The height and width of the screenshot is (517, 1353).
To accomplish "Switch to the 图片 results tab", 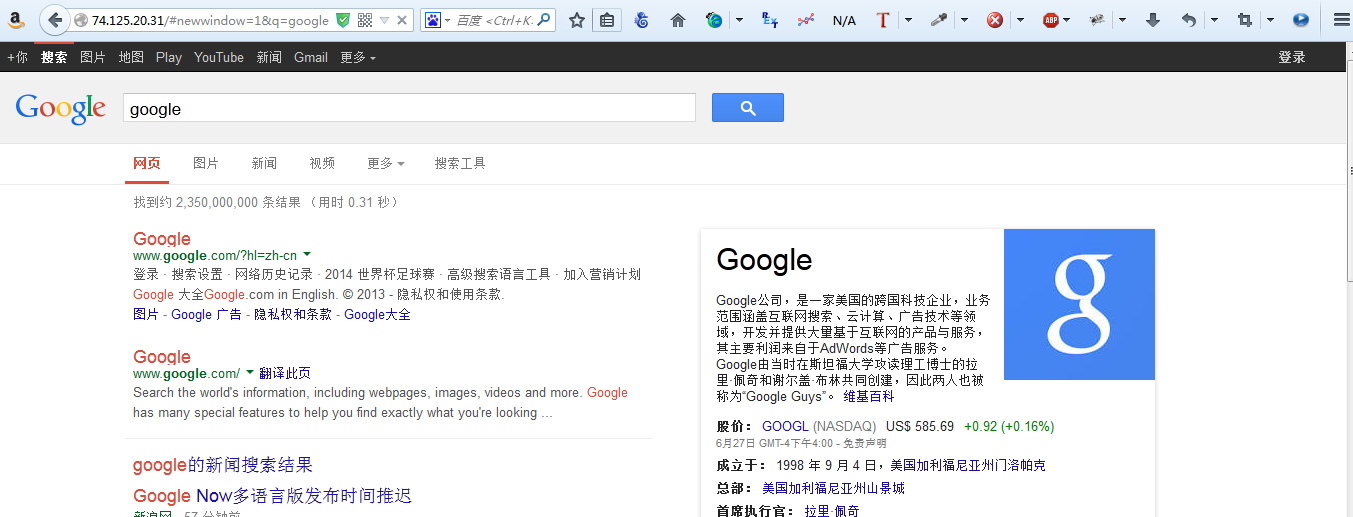I will click(x=206, y=164).
